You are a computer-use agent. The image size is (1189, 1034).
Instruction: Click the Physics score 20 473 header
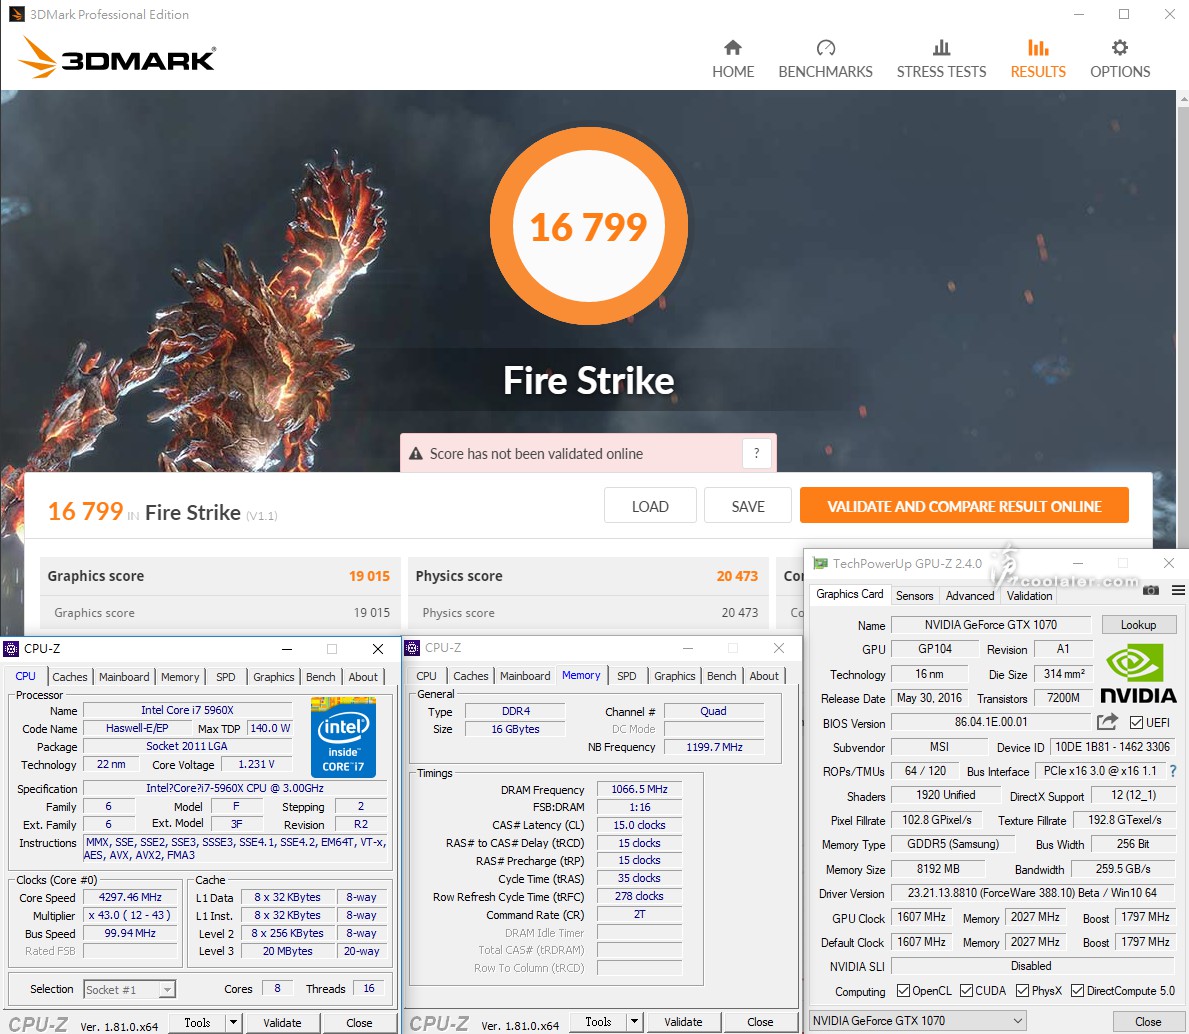(x=587, y=576)
